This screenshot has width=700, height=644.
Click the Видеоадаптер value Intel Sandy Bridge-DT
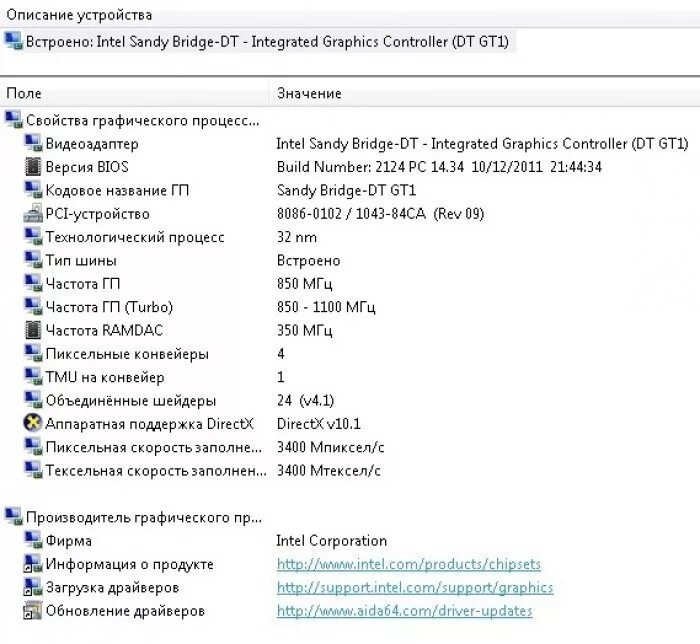point(483,144)
